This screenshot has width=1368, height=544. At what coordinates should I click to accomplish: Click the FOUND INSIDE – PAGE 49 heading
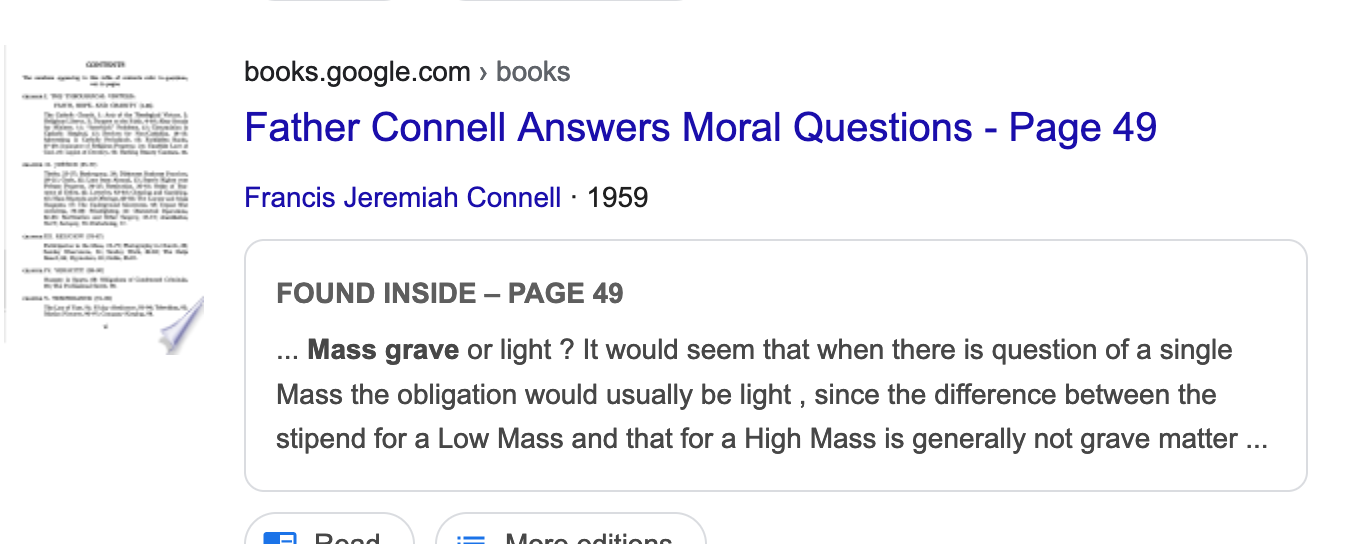coord(450,293)
